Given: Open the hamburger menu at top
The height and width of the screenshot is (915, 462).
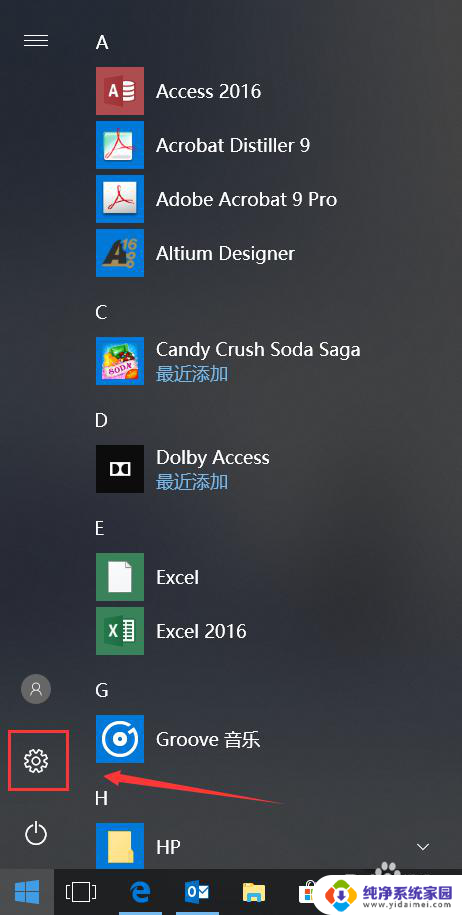Looking at the screenshot, I should [36, 40].
